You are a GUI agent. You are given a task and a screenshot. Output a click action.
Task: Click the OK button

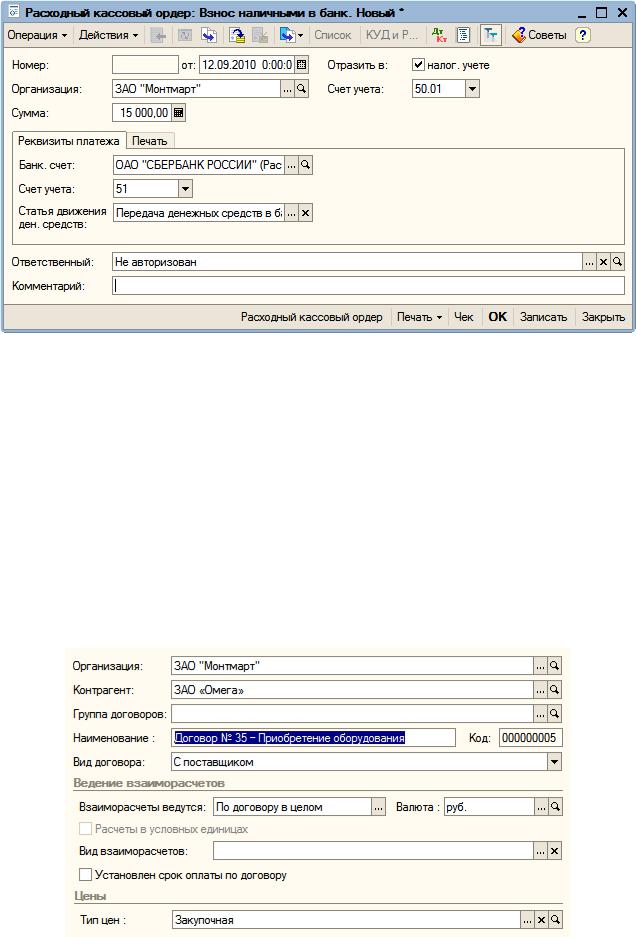pyautogui.click(x=497, y=317)
